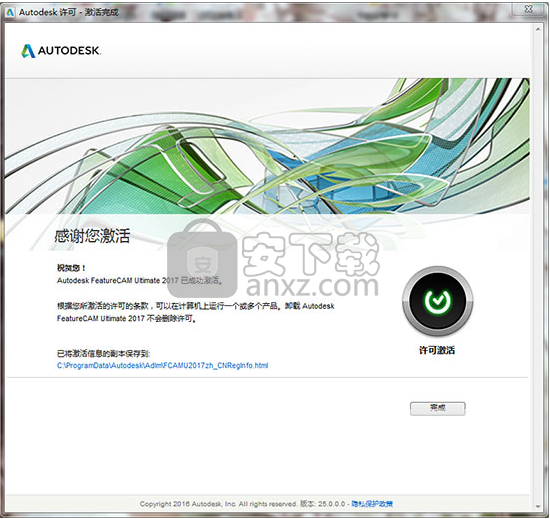Click the 感谢您激活 heading text

pos(92,235)
